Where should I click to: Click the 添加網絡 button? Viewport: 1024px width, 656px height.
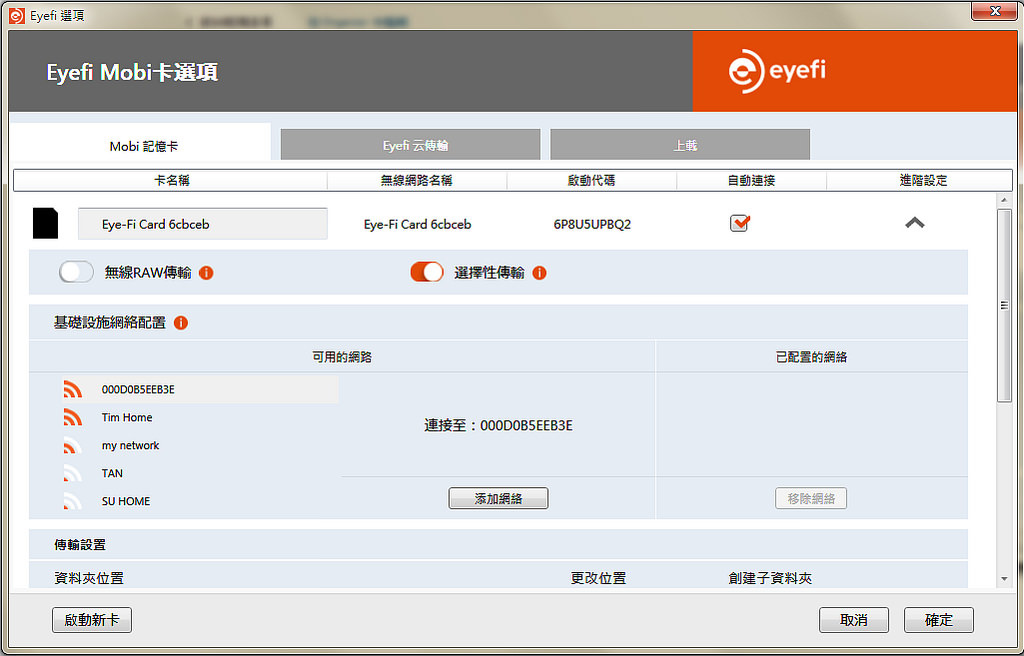(x=498, y=499)
